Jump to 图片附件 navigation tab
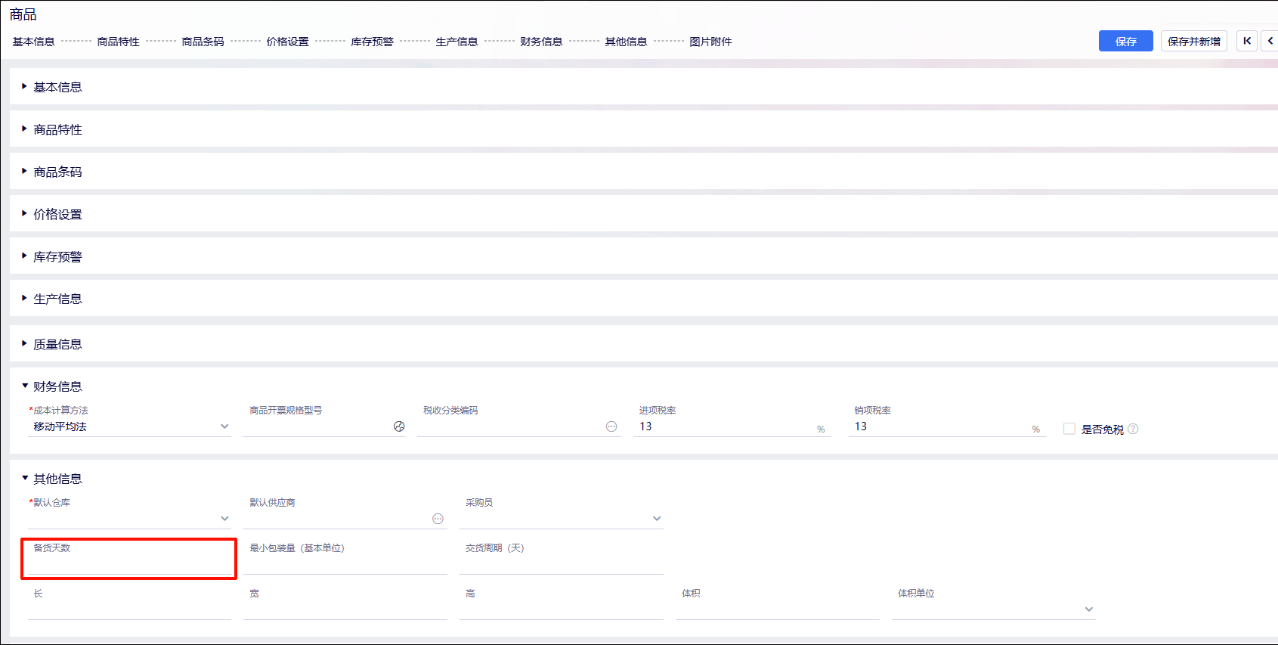The width and height of the screenshot is (1278, 645). [711, 42]
